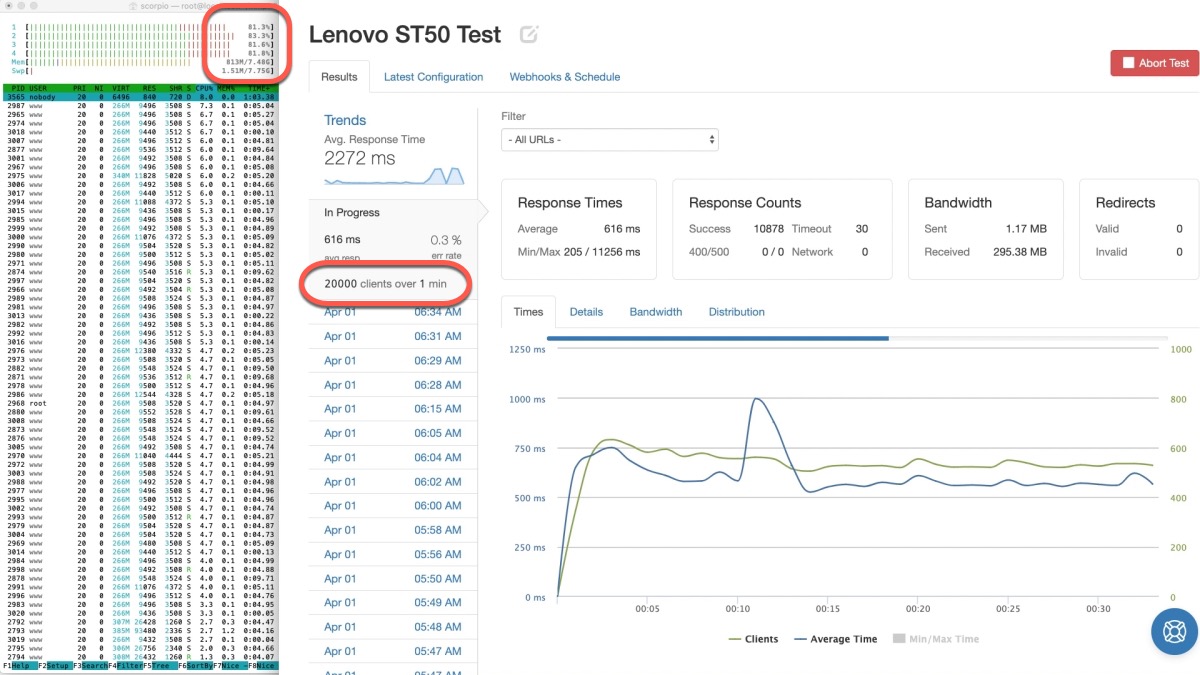The image size is (1200, 675).
Task: Show the Distribution chart tab
Action: [x=736, y=312]
